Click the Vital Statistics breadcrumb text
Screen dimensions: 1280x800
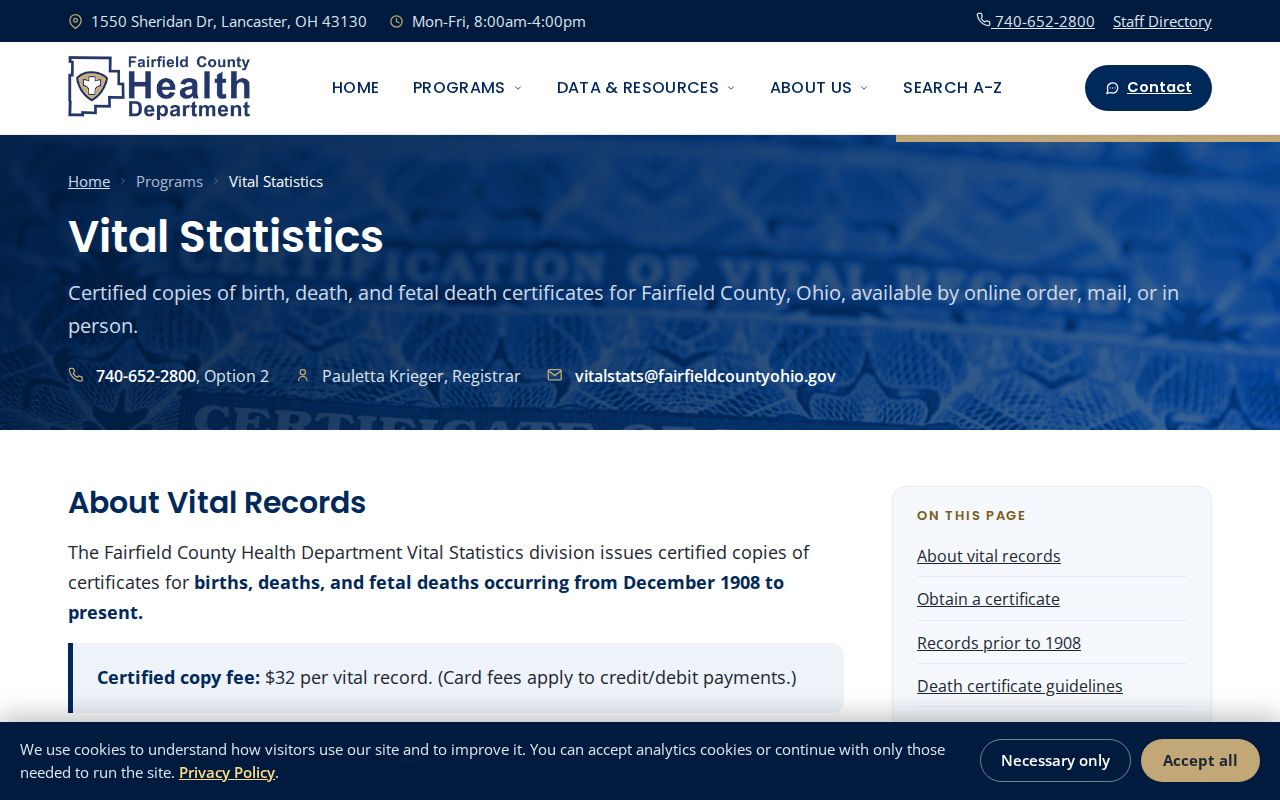276,181
